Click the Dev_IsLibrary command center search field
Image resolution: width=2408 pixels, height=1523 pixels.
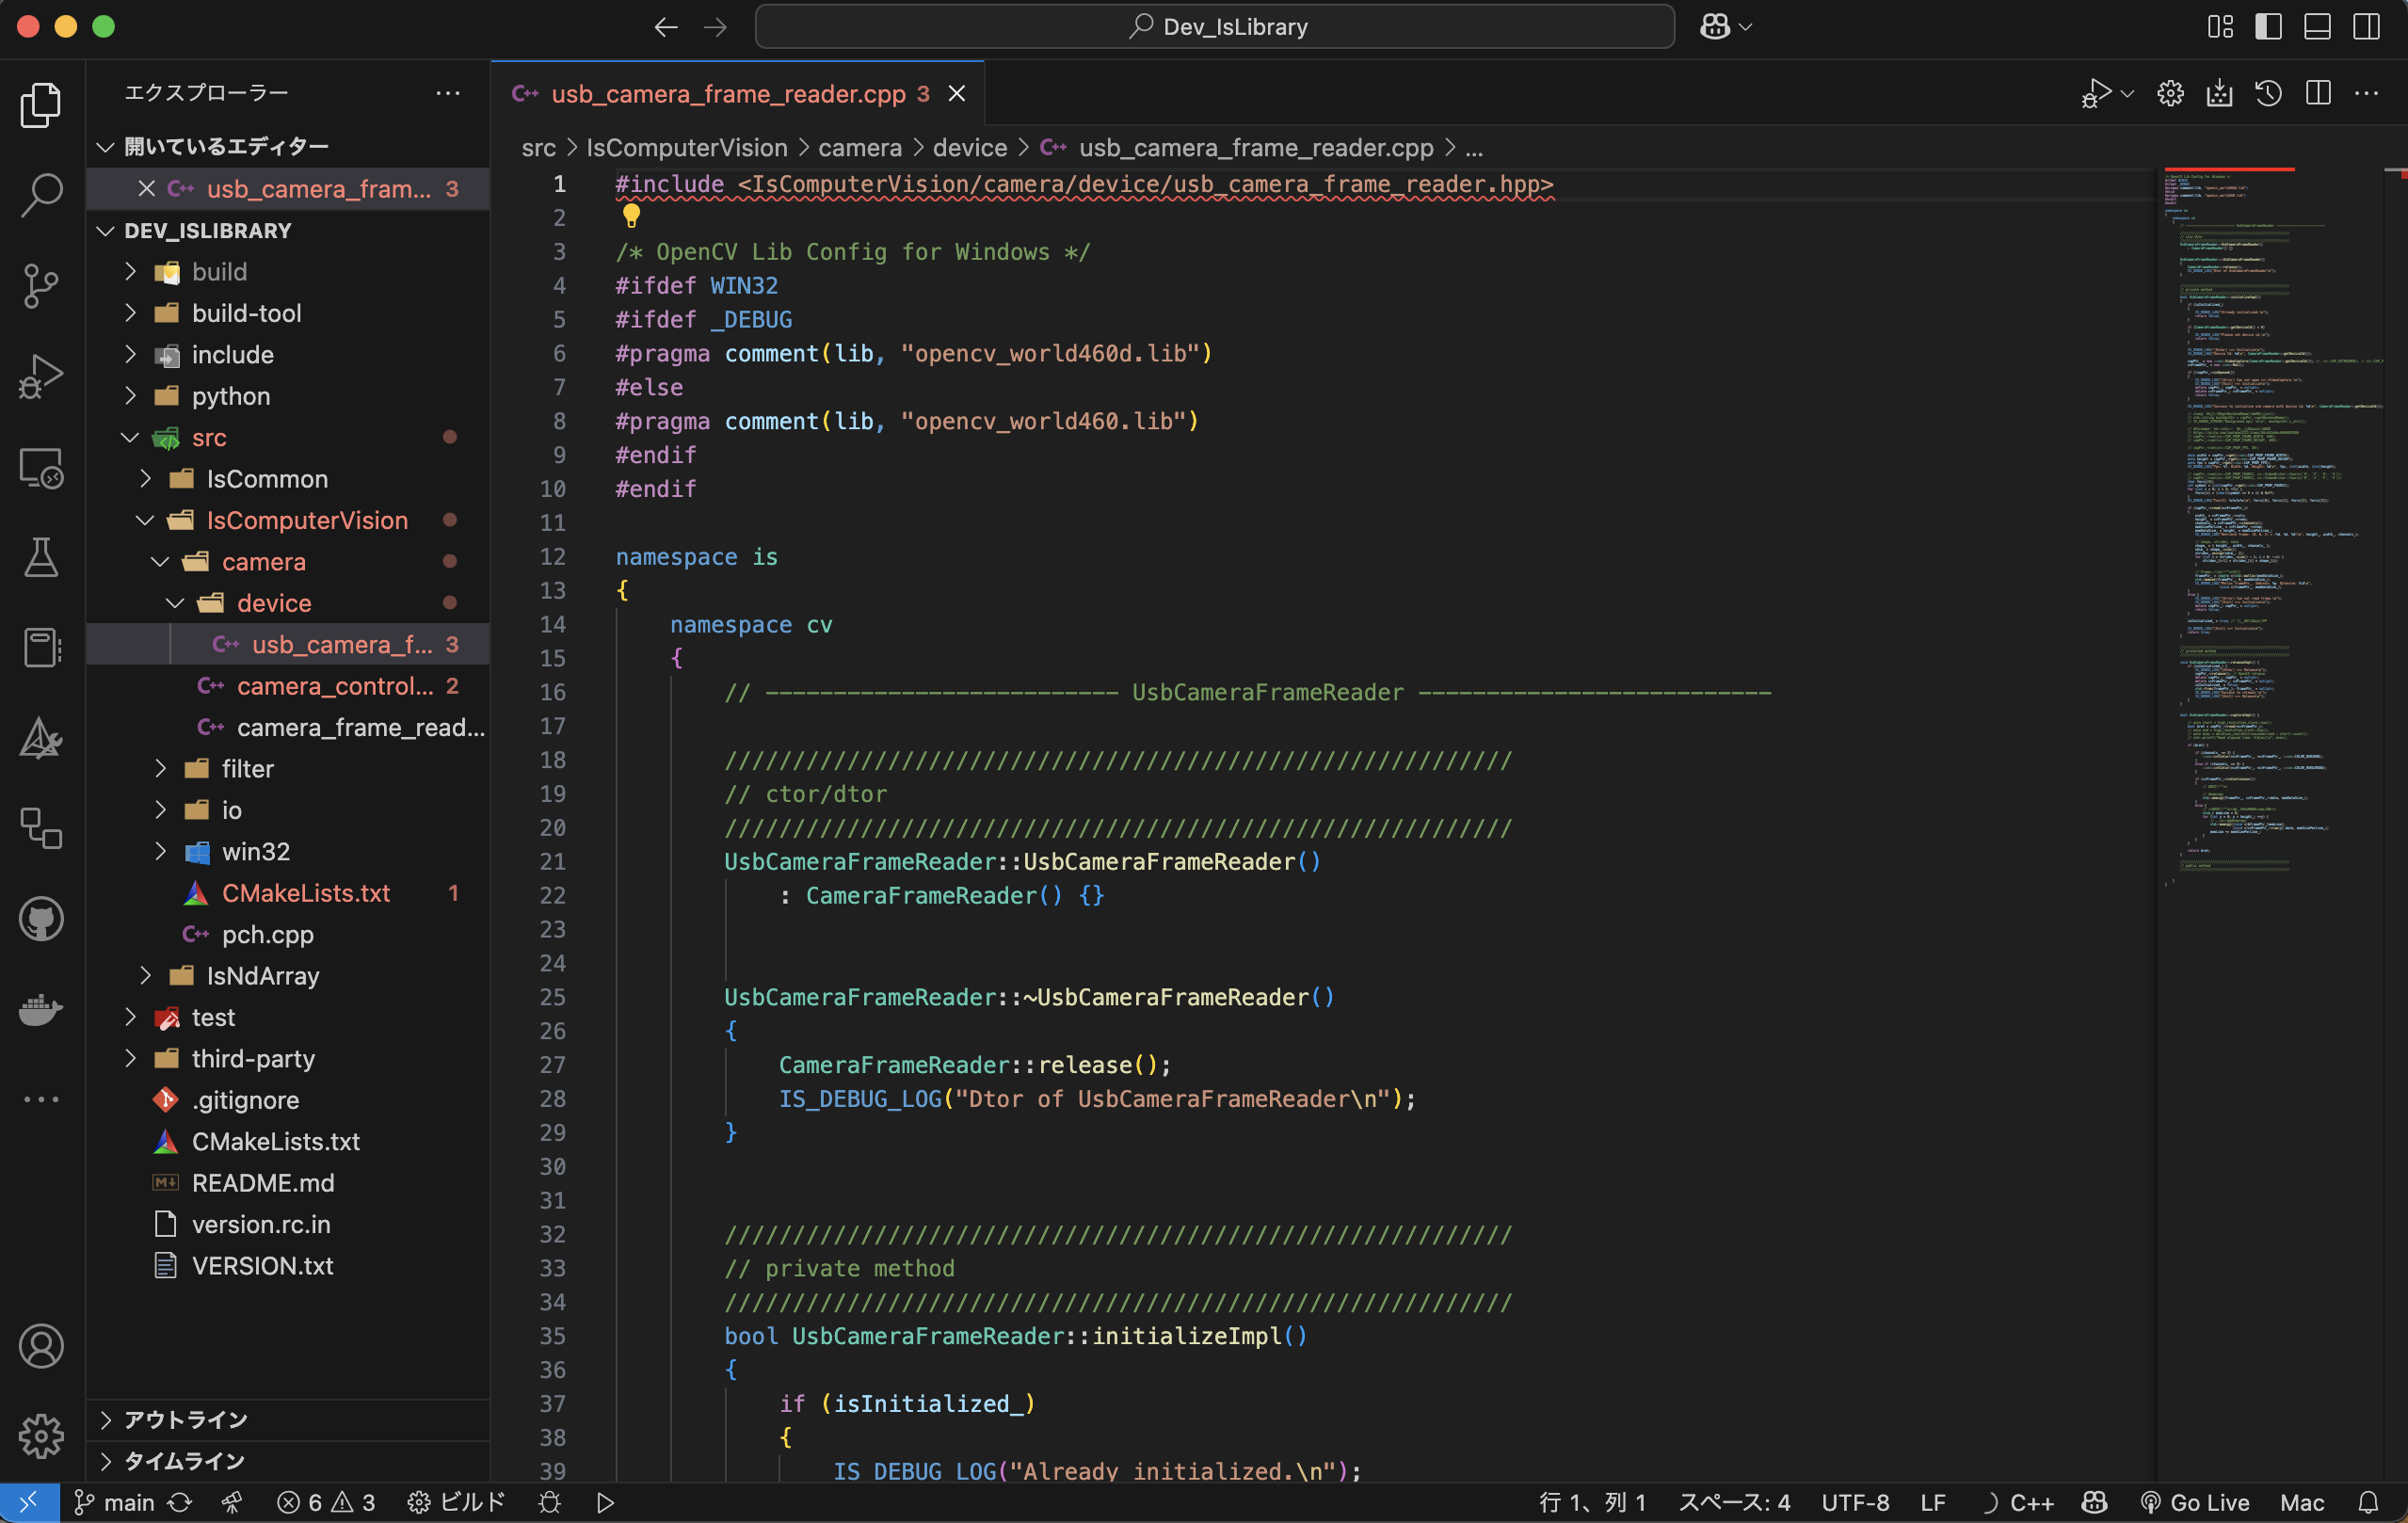[x=1214, y=27]
